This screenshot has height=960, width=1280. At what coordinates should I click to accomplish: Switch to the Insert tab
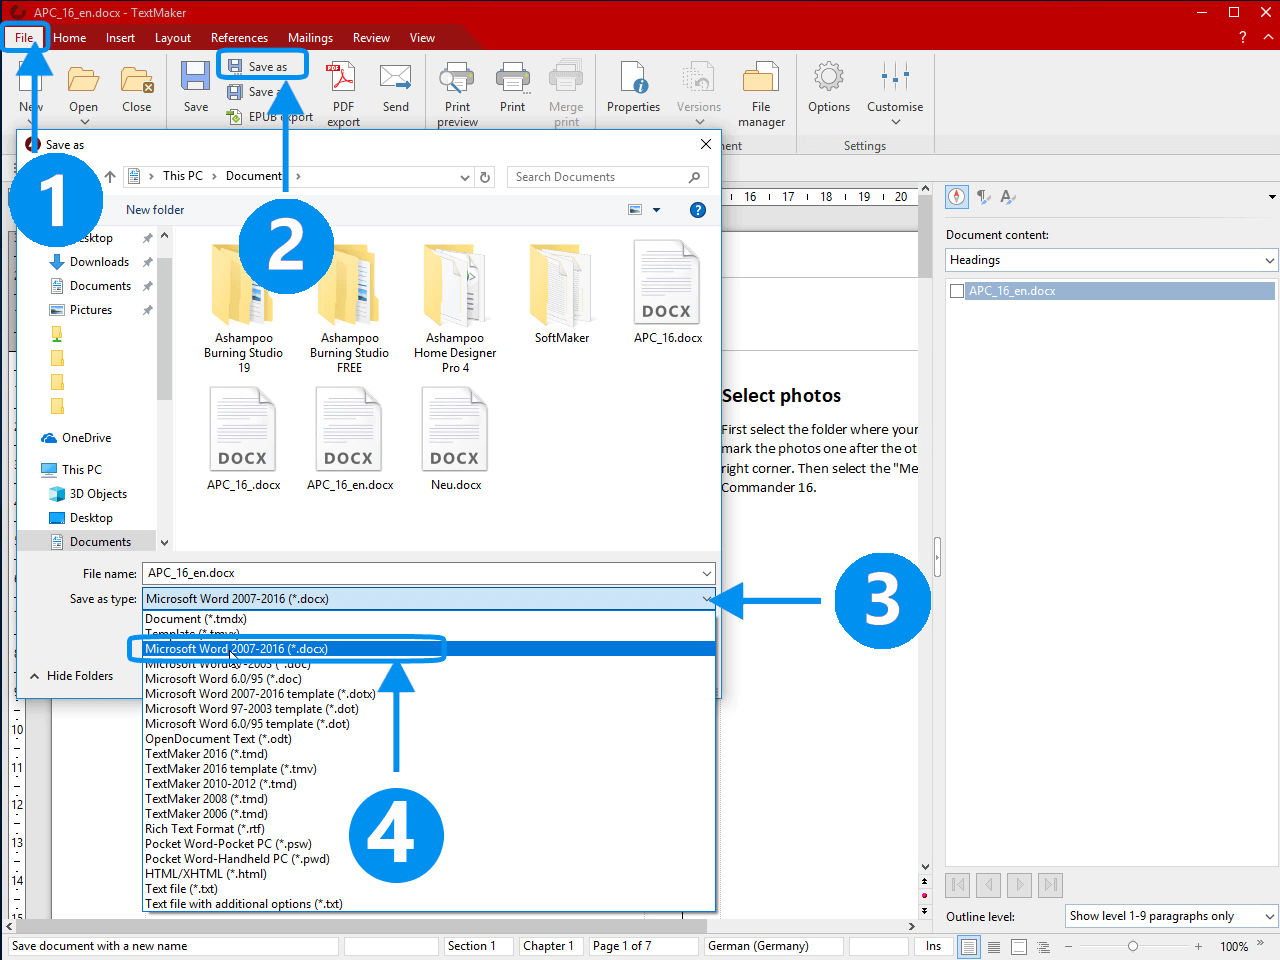click(x=120, y=38)
